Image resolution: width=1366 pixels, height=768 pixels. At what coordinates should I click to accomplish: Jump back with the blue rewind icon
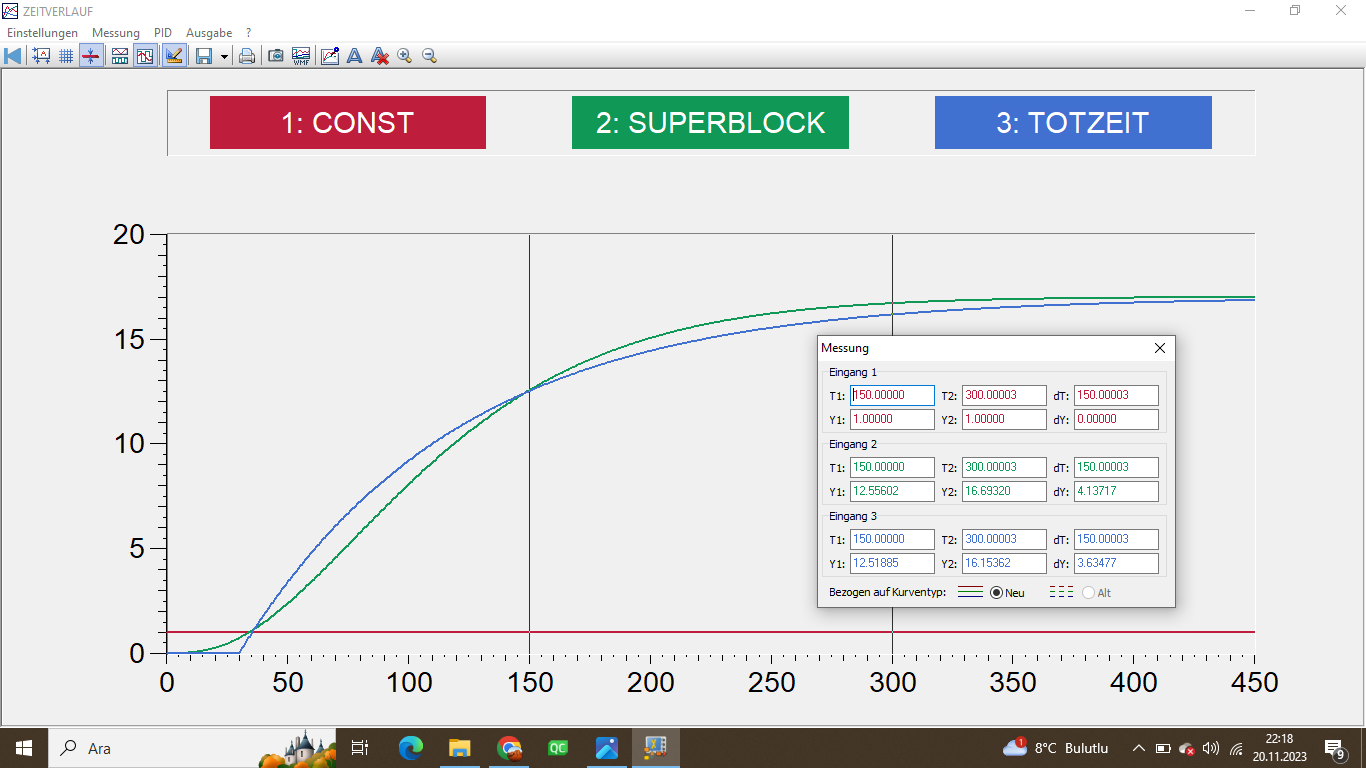click(x=11, y=56)
